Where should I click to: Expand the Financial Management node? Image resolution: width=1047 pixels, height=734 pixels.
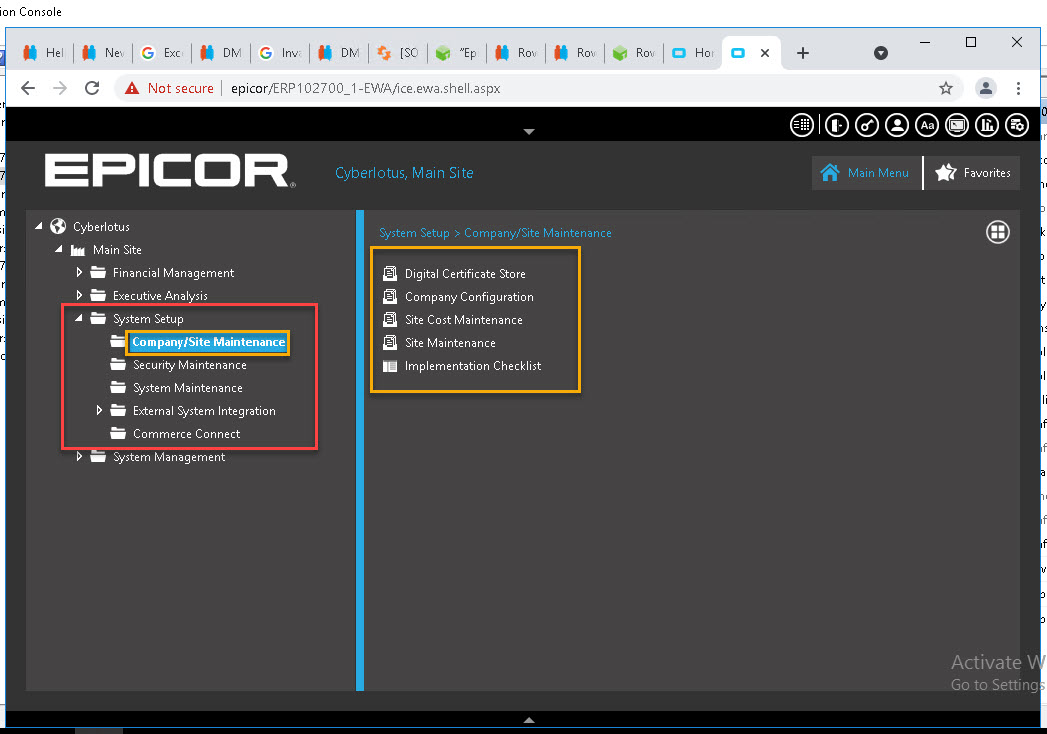[79, 272]
